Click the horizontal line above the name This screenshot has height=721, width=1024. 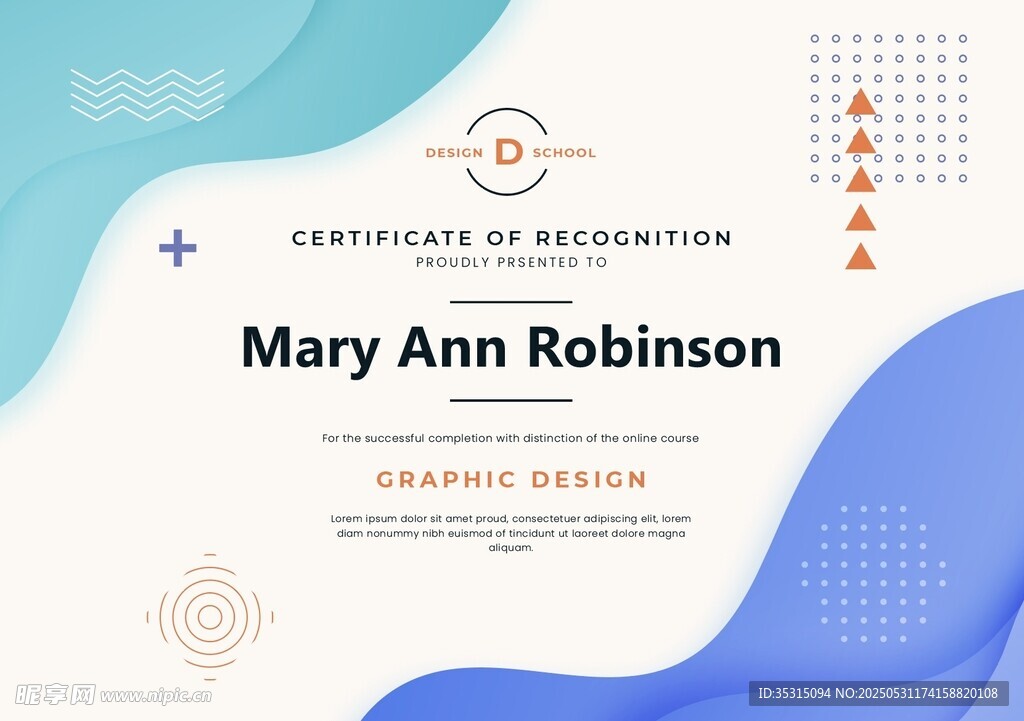511,301
